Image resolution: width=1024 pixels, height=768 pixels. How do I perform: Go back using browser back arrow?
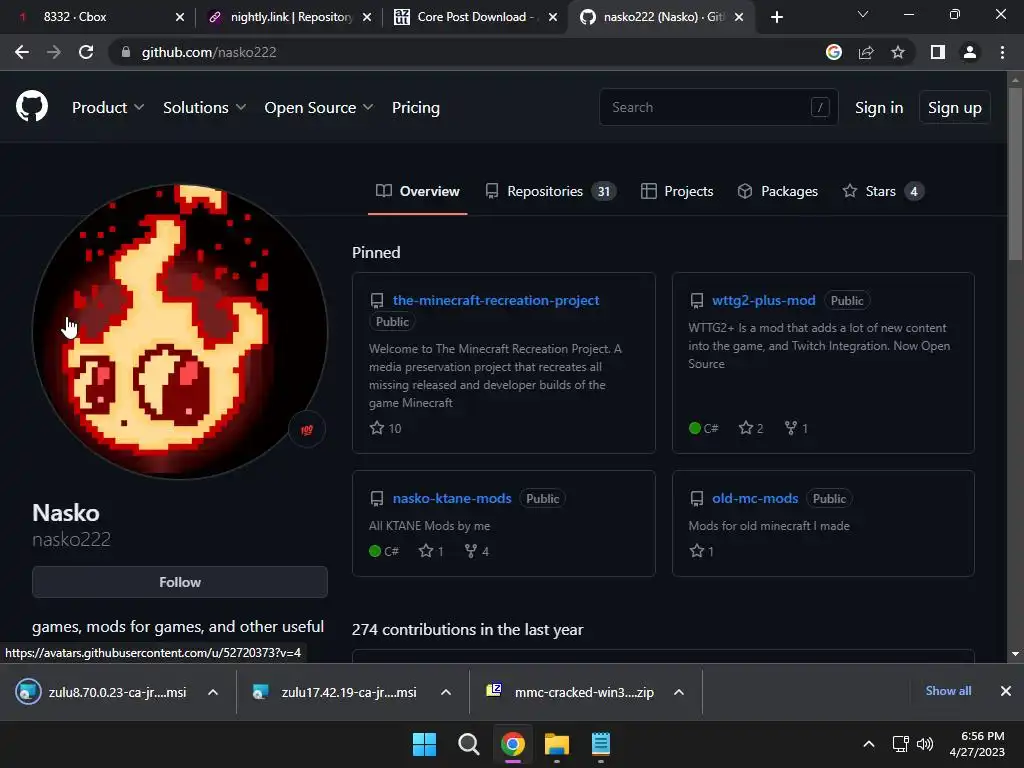pos(22,52)
